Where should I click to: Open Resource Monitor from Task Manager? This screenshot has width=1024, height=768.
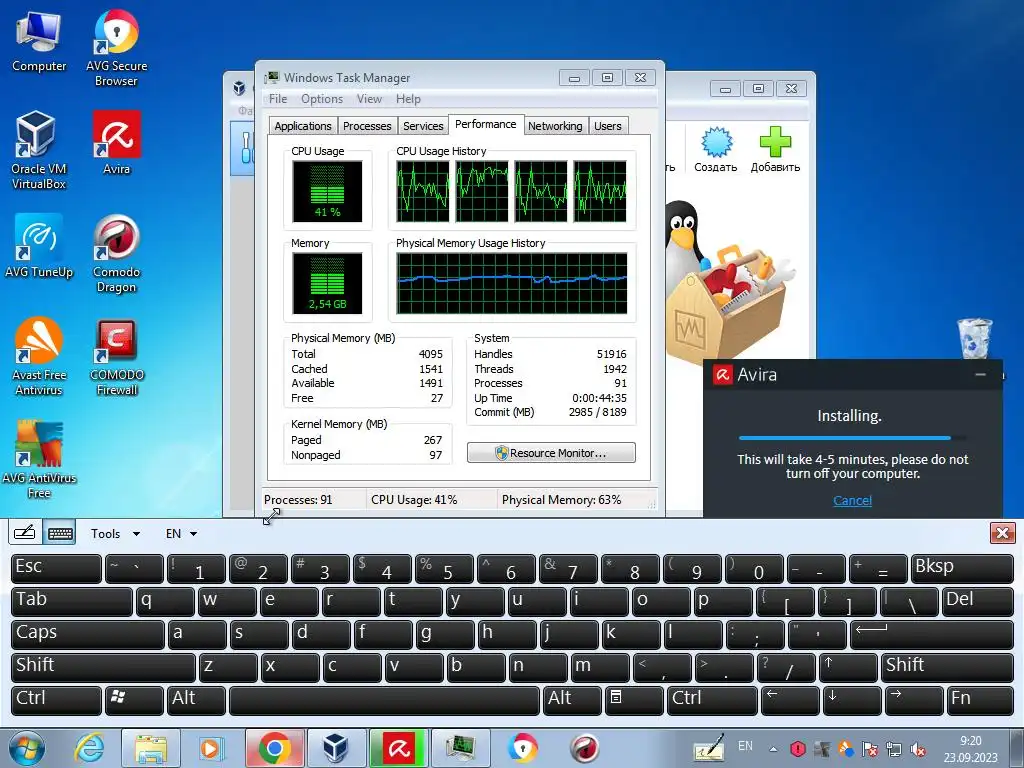[x=551, y=453]
